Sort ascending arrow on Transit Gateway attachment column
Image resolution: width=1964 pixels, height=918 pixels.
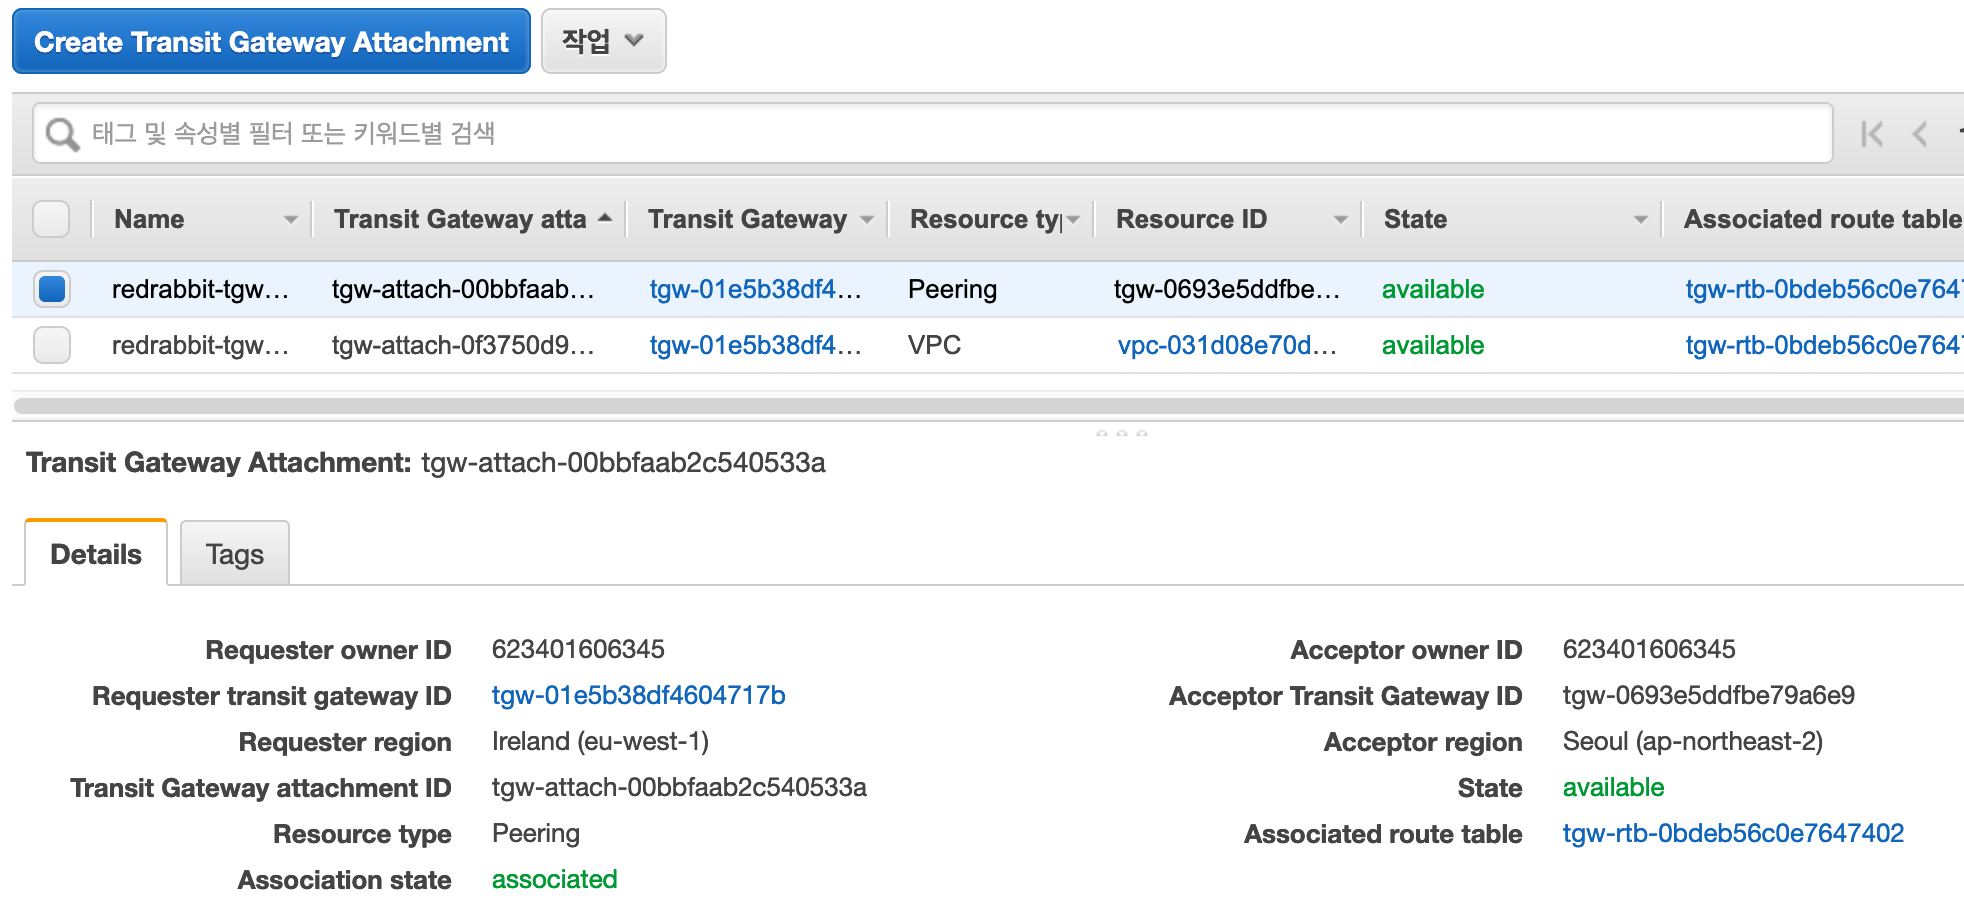point(605,217)
